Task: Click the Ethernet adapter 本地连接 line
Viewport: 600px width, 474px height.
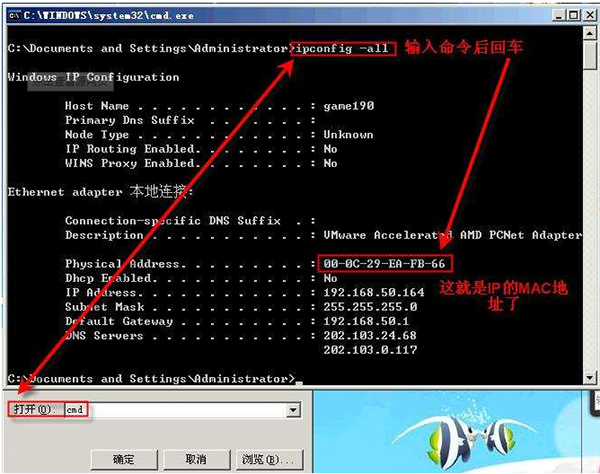Action: click(x=100, y=191)
